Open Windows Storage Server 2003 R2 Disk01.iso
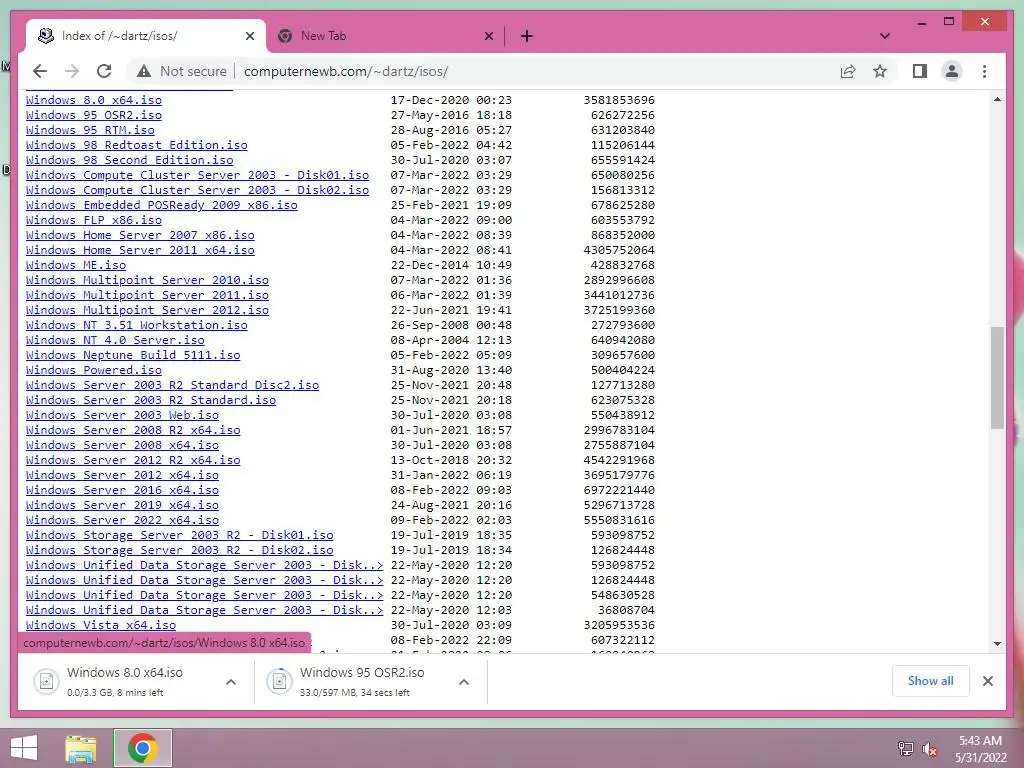1024x768 pixels. 180,536
